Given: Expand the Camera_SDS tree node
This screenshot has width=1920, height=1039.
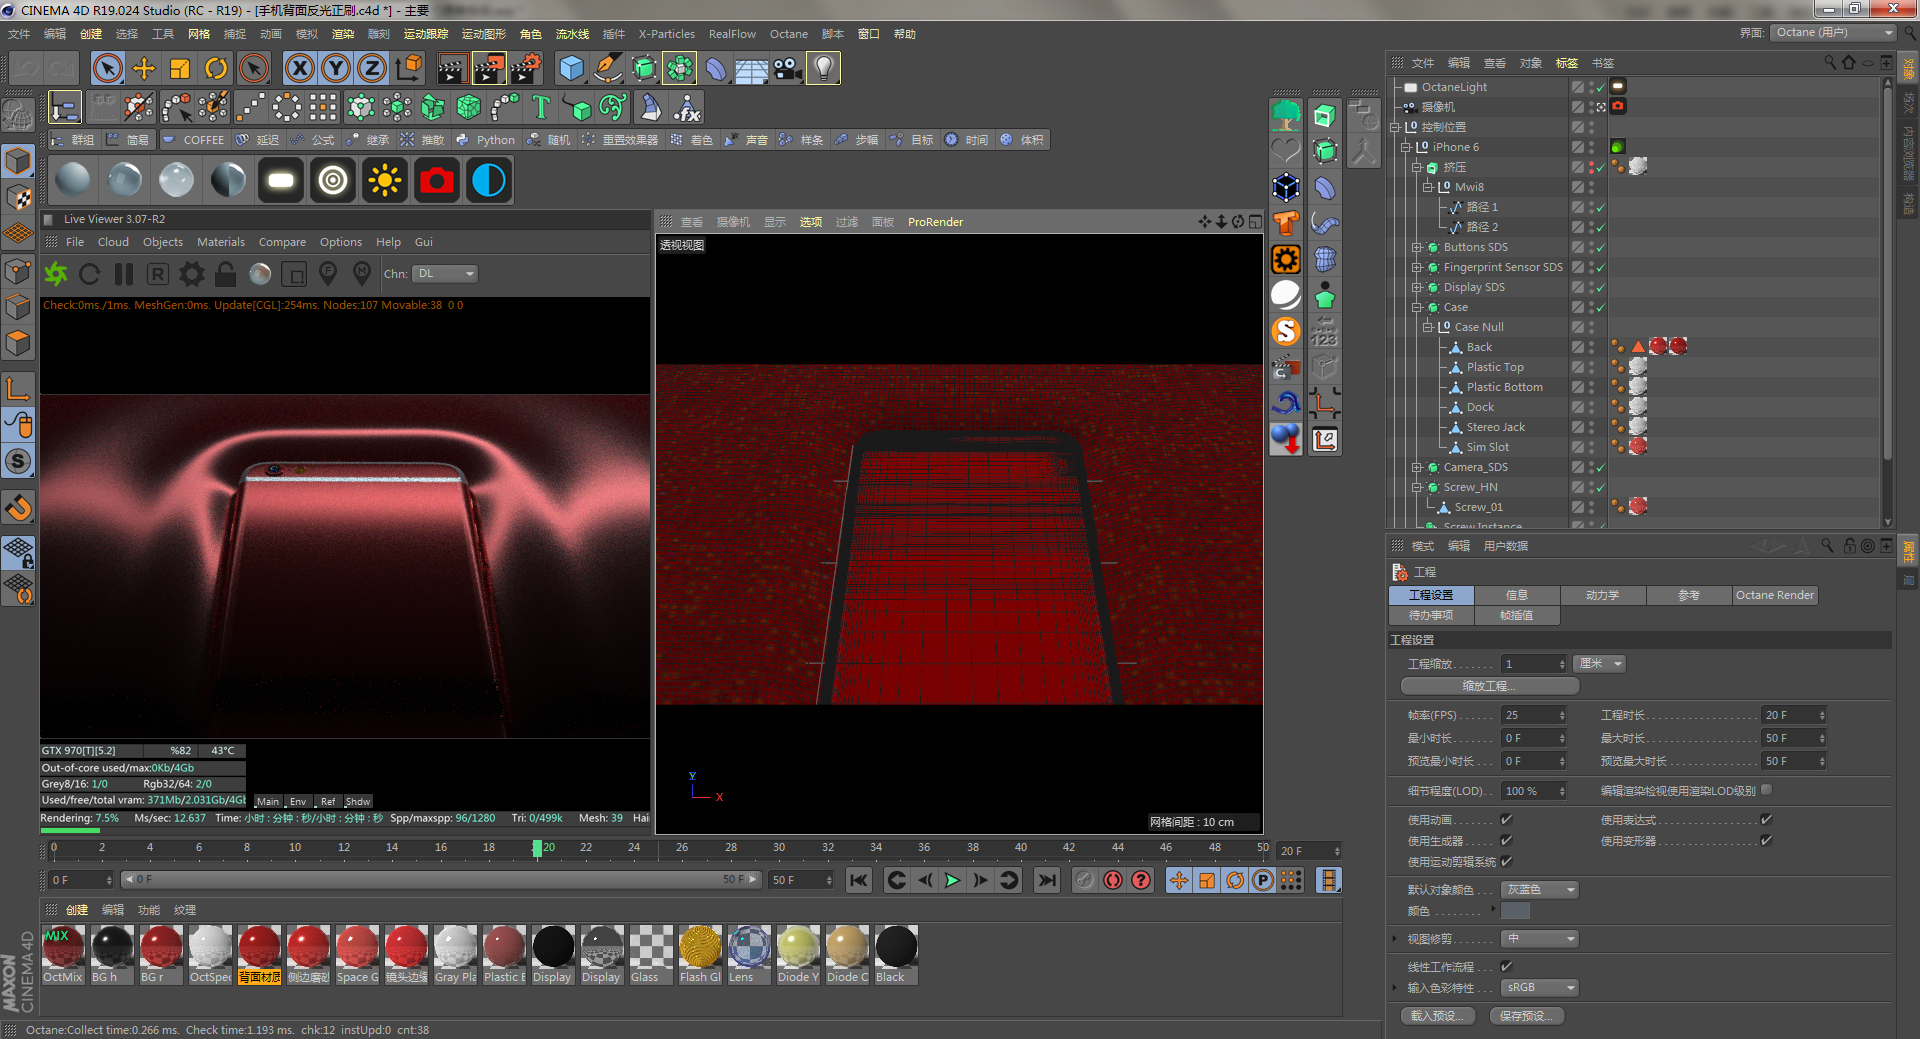Looking at the screenshot, I should tap(1417, 467).
